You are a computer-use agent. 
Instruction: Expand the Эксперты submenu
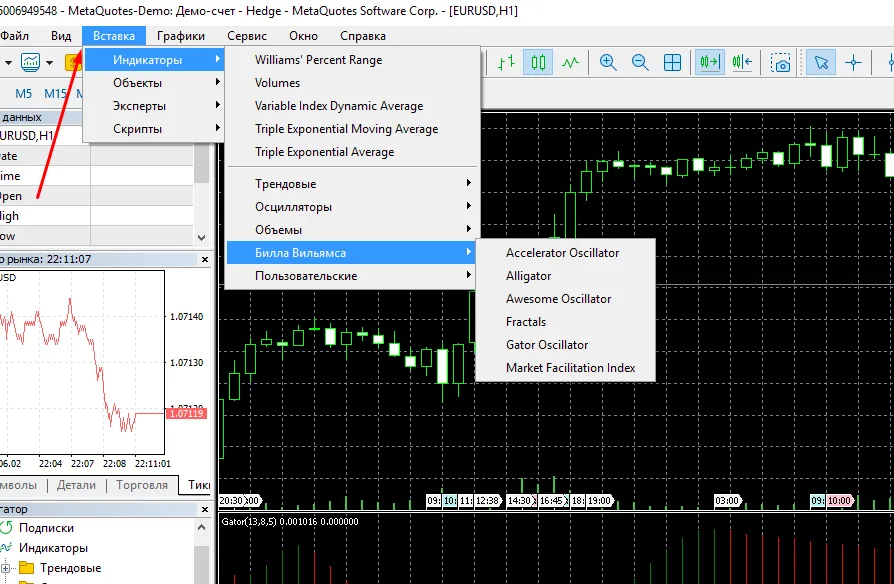point(154,106)
